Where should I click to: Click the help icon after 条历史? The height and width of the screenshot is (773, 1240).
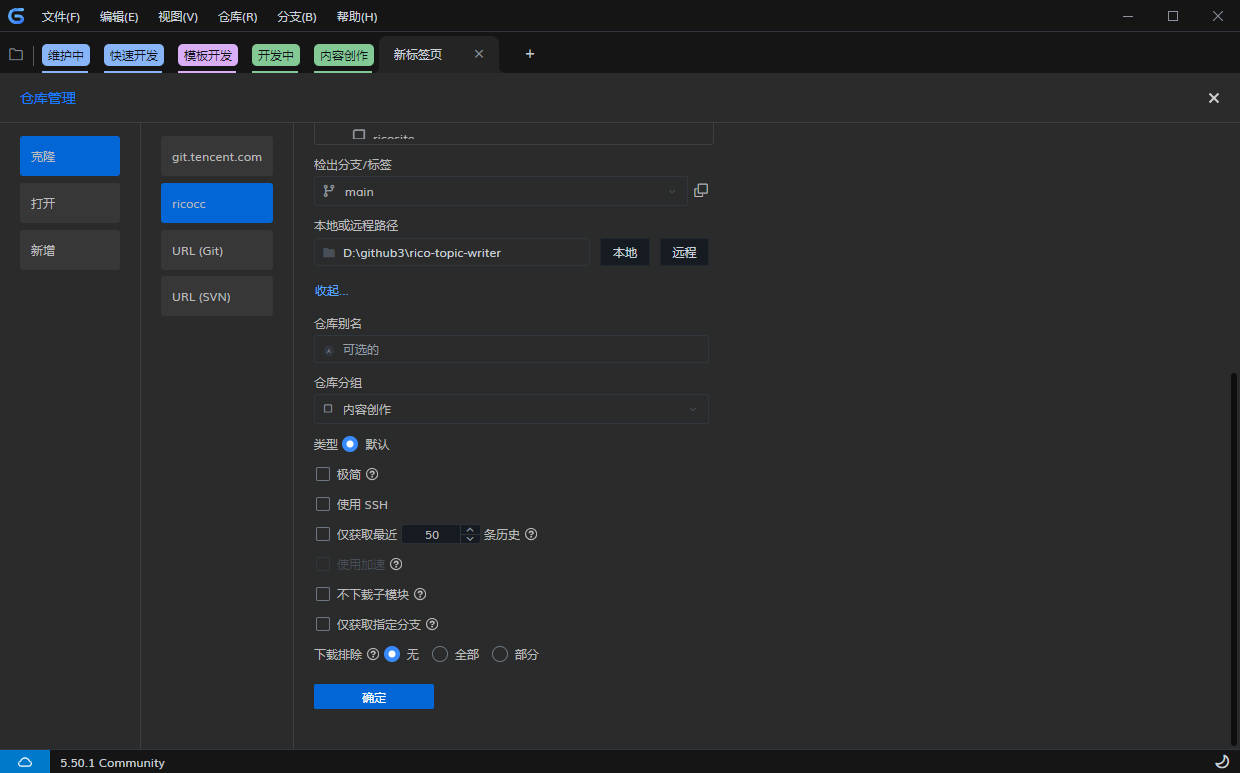(531, 534)
